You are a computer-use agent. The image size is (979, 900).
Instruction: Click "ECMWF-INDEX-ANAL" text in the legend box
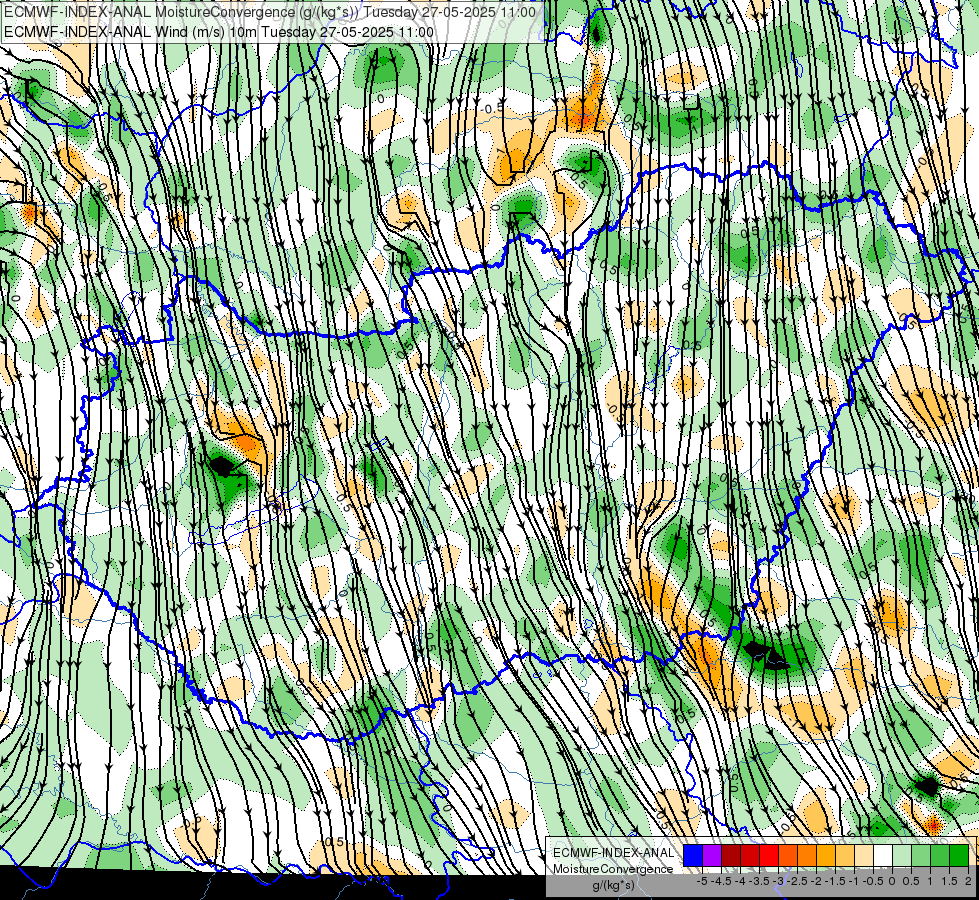pyautogui.click(x=614, y=853)
